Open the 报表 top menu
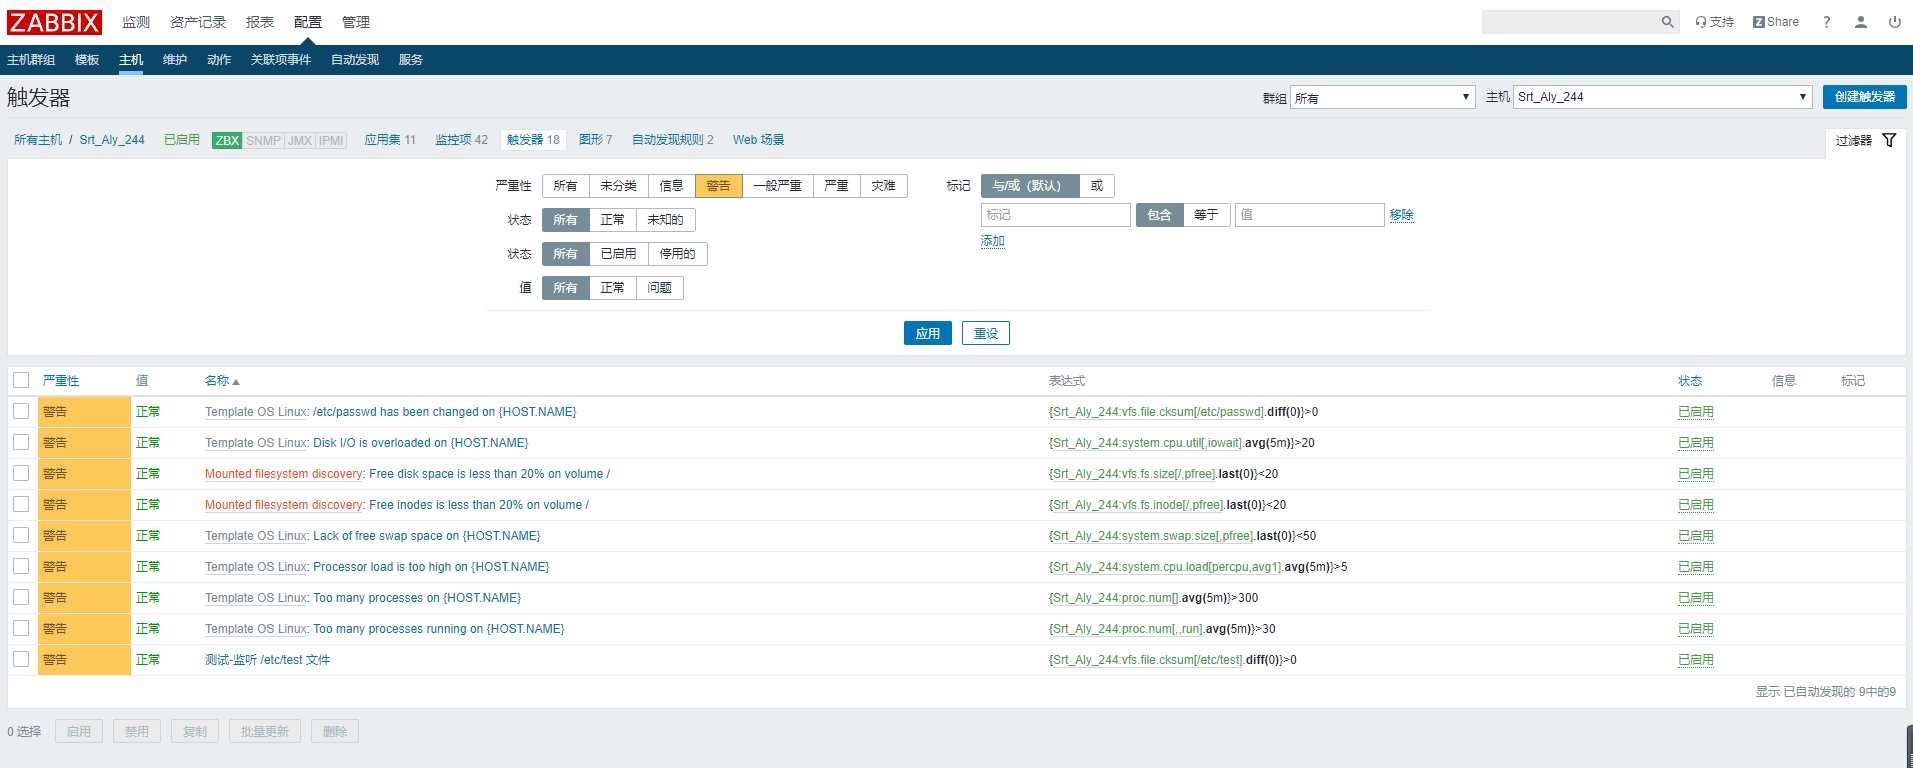Viewport: 1913px width, 768px height. coord(260,22)
